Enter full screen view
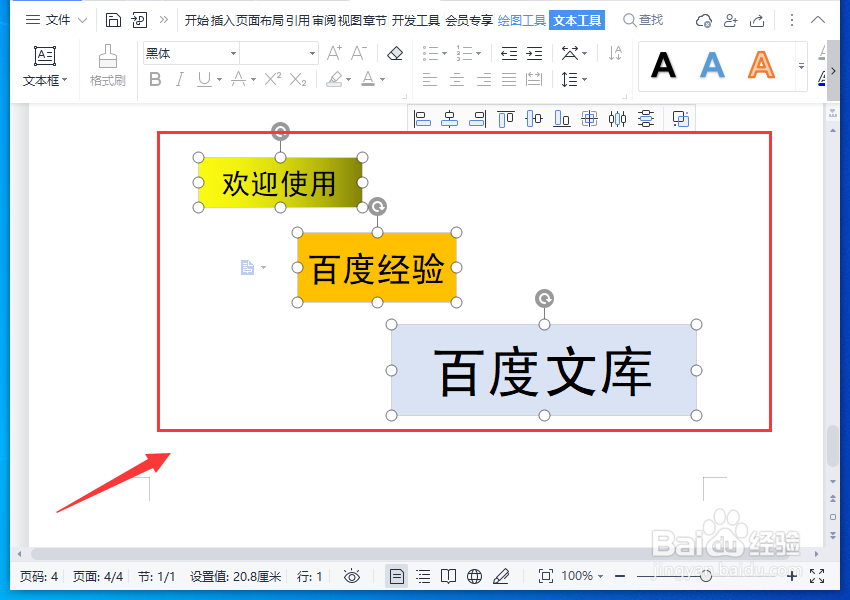The height and width of the screenshot is (600, 850). pyautogui.click(x=817, y=576)
